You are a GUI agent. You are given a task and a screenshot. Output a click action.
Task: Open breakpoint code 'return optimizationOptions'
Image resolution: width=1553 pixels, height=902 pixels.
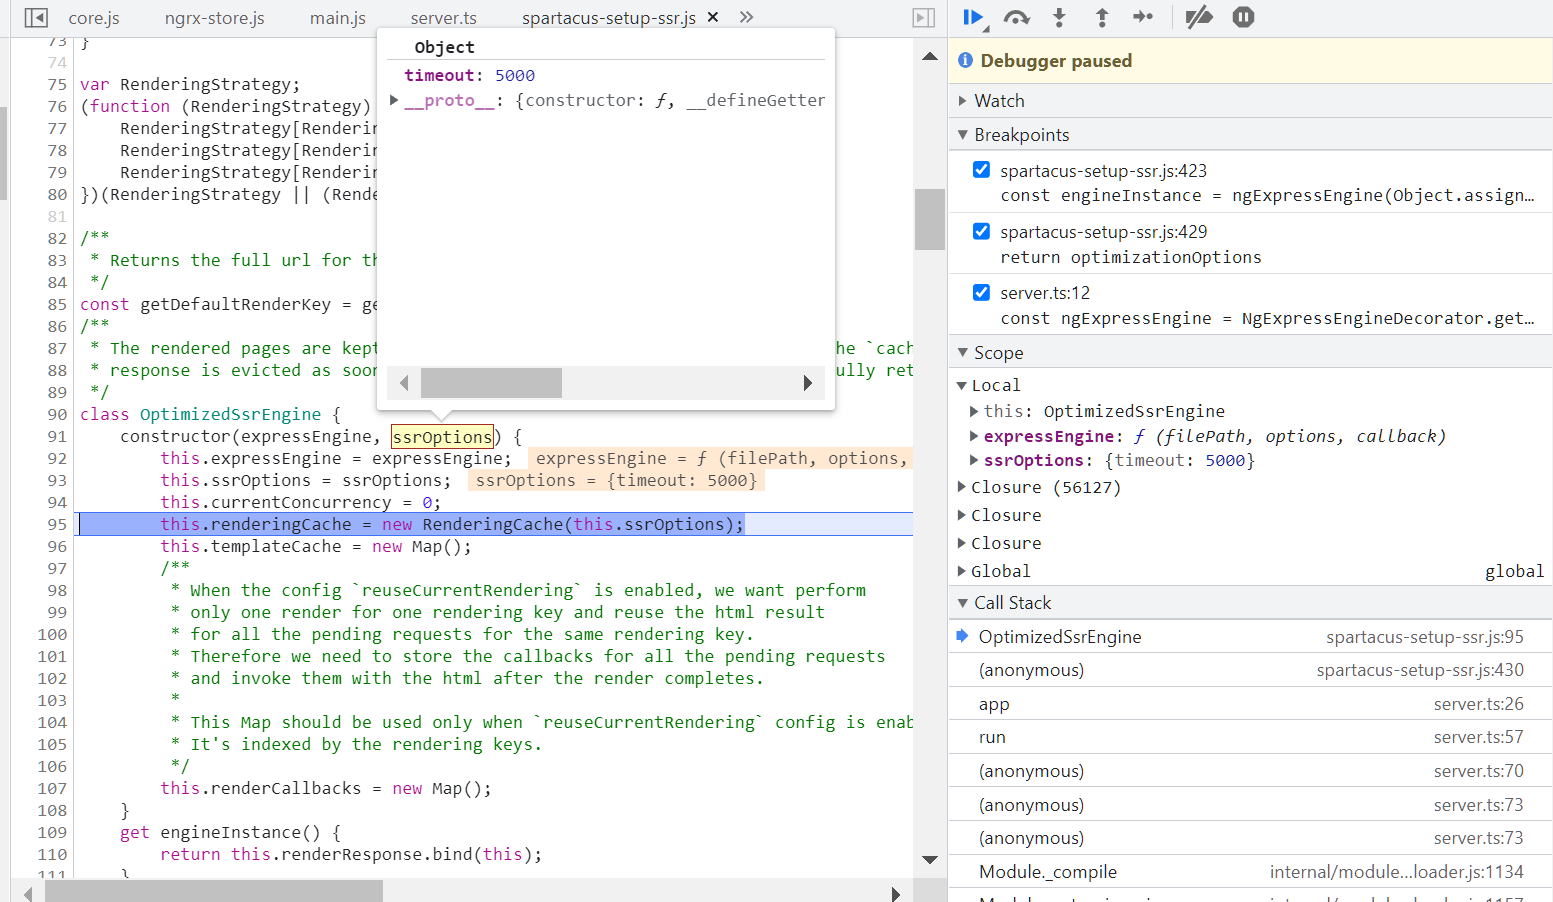[1131, 257]
